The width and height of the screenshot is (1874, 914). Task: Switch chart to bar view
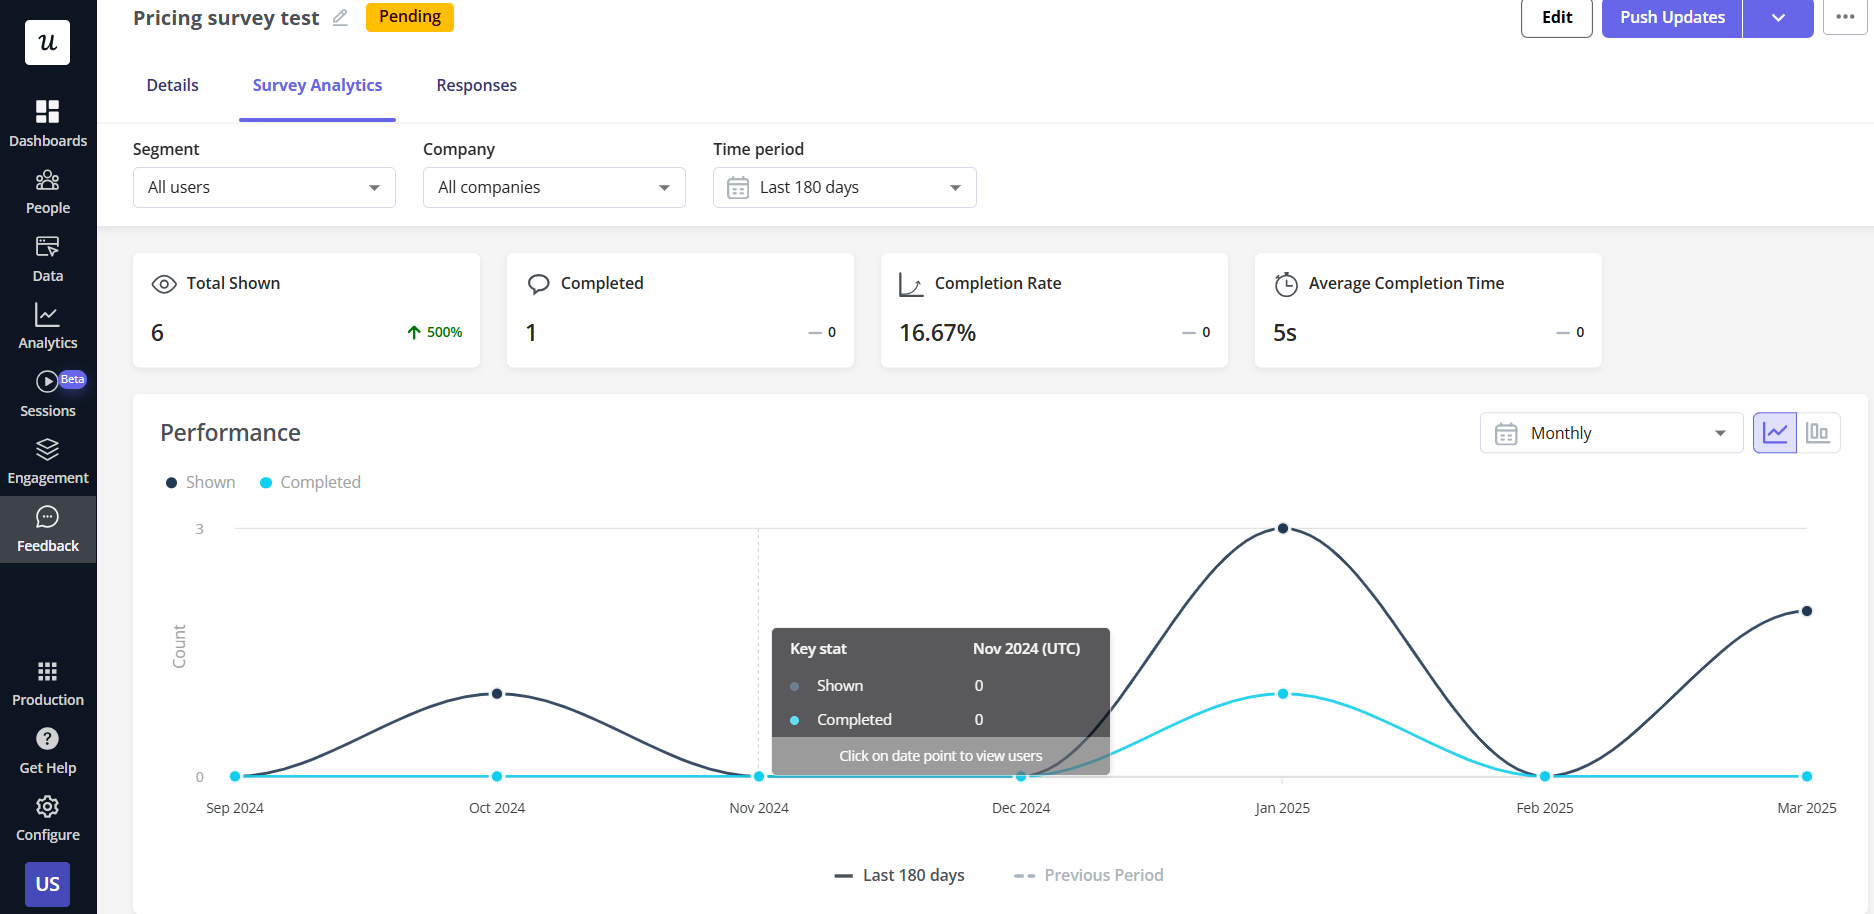point(1819,432)
